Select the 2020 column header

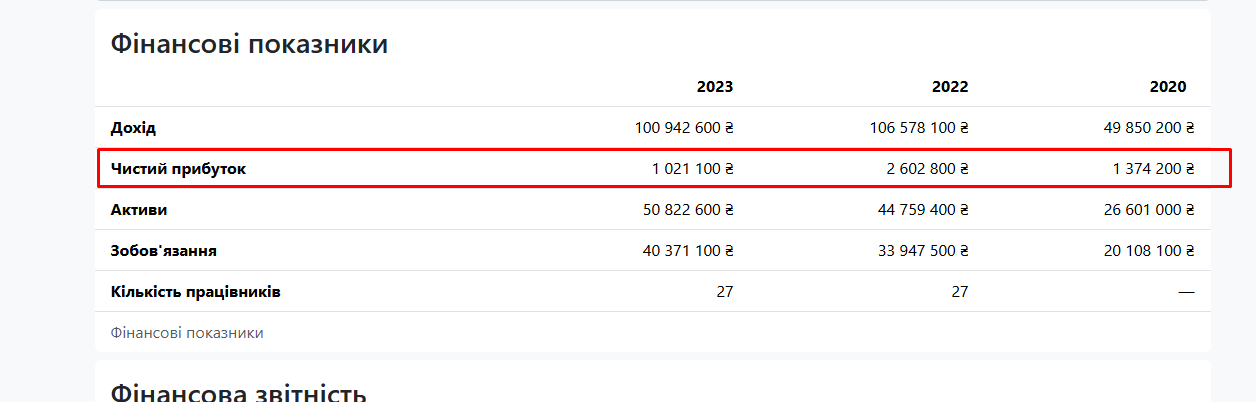point(1168,87)
